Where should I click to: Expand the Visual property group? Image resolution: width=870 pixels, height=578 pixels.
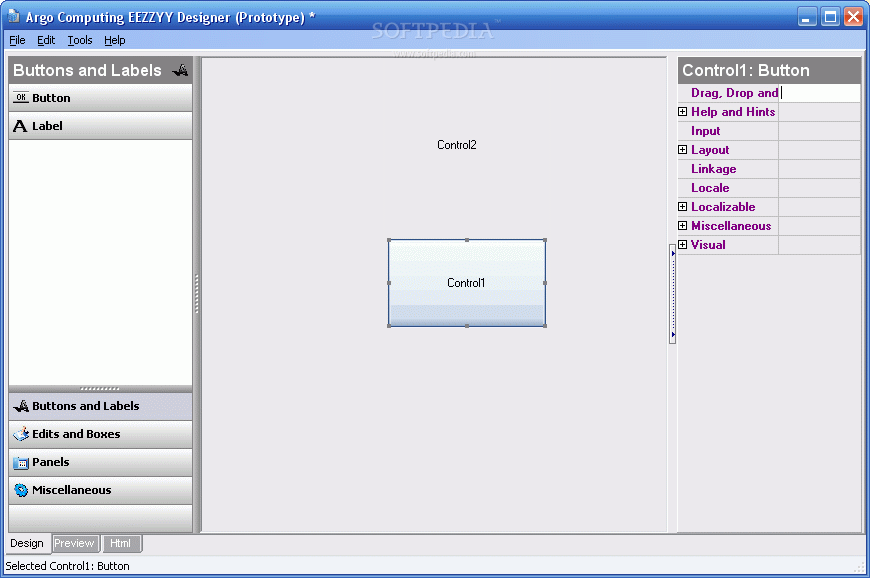coord(682,245)
